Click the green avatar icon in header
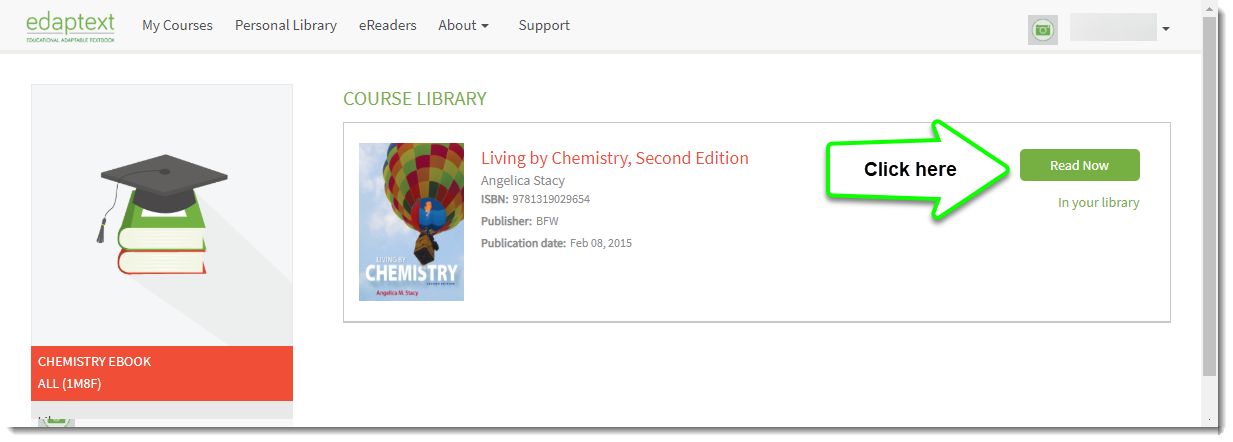The width and height of the screenshot is (1233, 442). point(1043,30)
